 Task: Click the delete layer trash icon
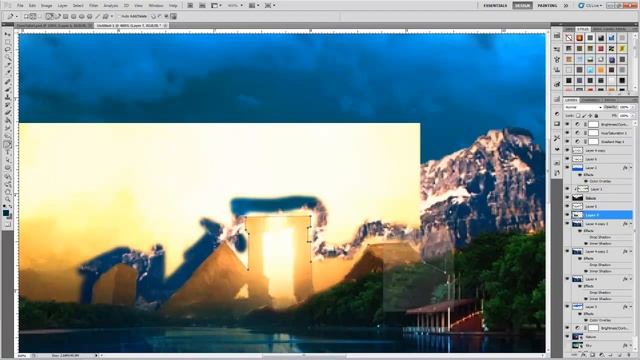(x=629, y=355)
